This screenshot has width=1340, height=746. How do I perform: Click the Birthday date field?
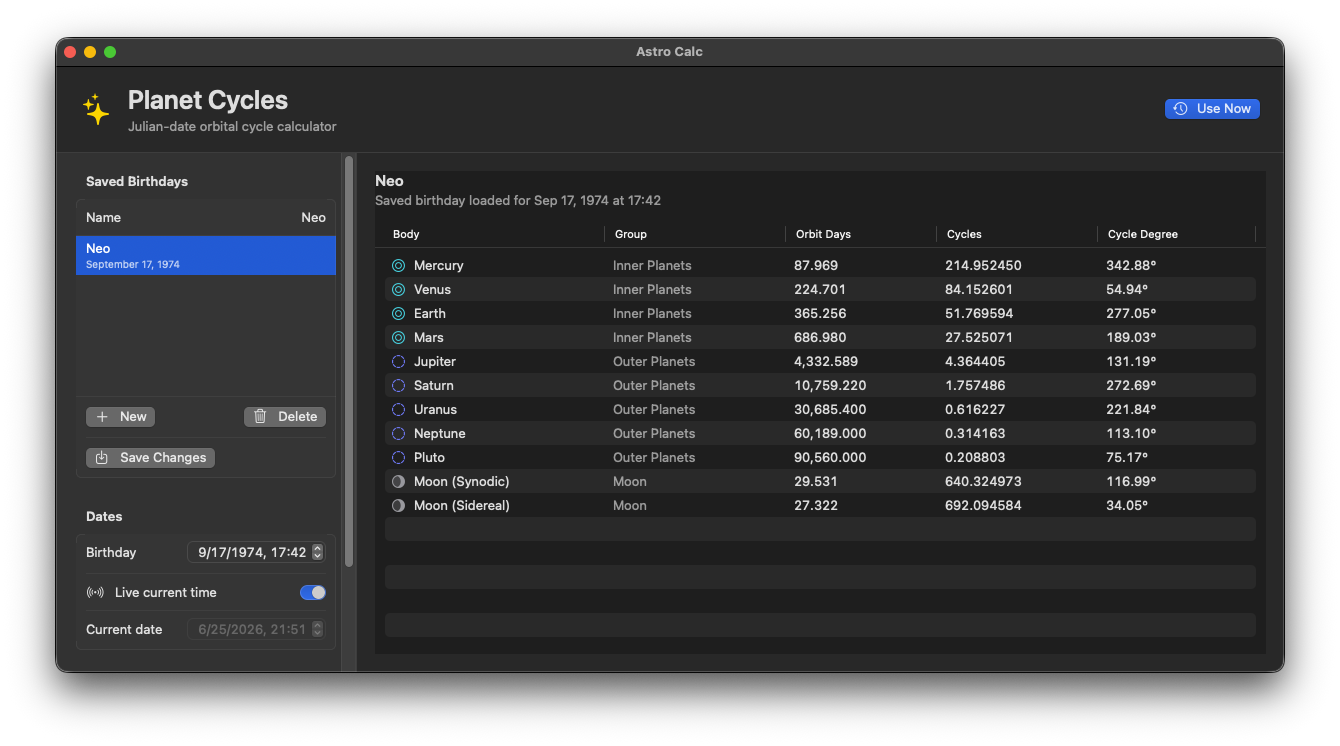pos(256,552)
